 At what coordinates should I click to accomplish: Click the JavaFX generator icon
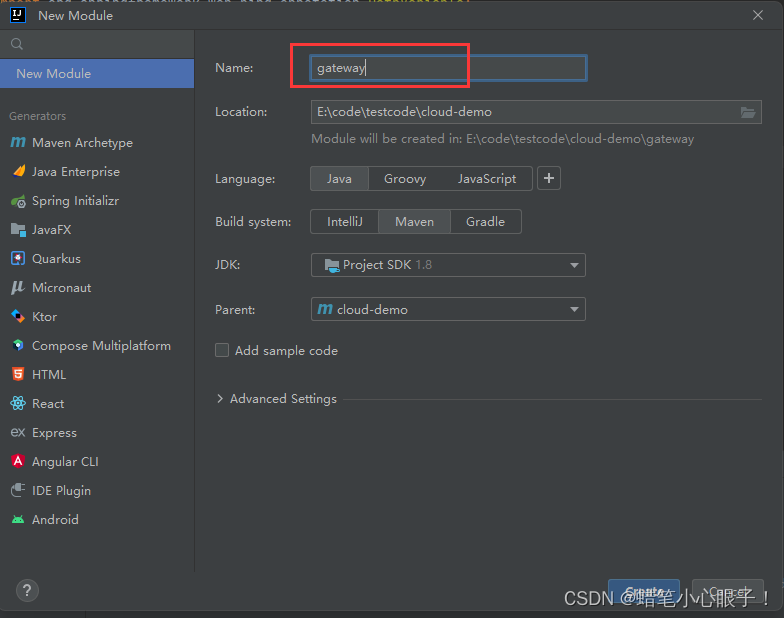18,230
